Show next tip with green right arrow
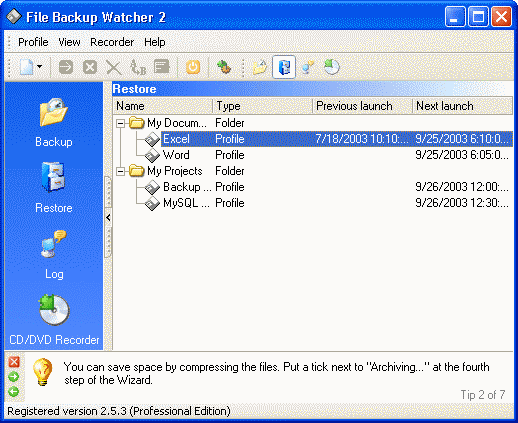This screenshot has height=423, width=518. point(14,377)
